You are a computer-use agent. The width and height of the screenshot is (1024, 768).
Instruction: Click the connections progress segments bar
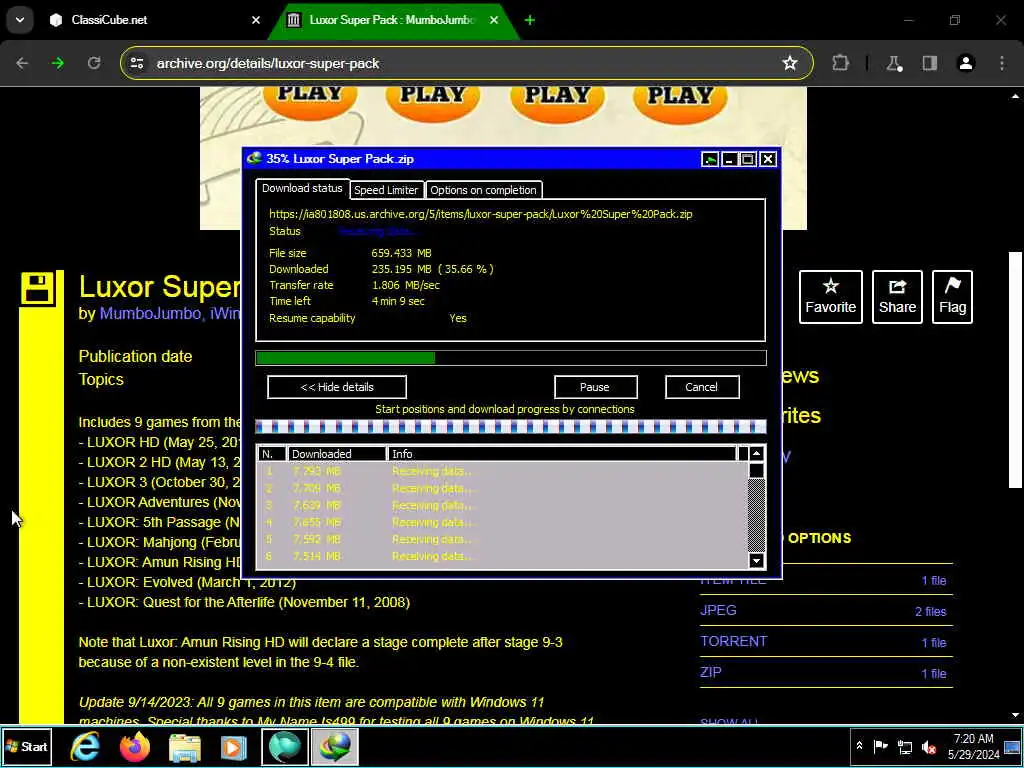[x=511, y=427]
